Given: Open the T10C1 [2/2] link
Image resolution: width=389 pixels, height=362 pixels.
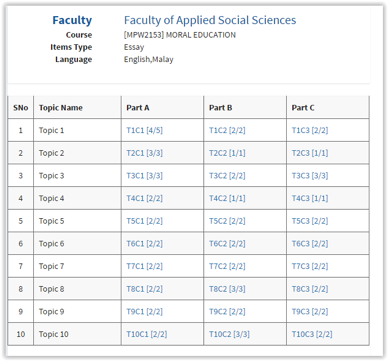Looking at the screenshot, I should point(147,334).
